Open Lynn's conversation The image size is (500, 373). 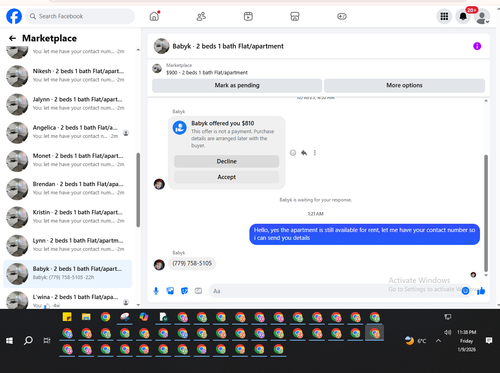67,245
